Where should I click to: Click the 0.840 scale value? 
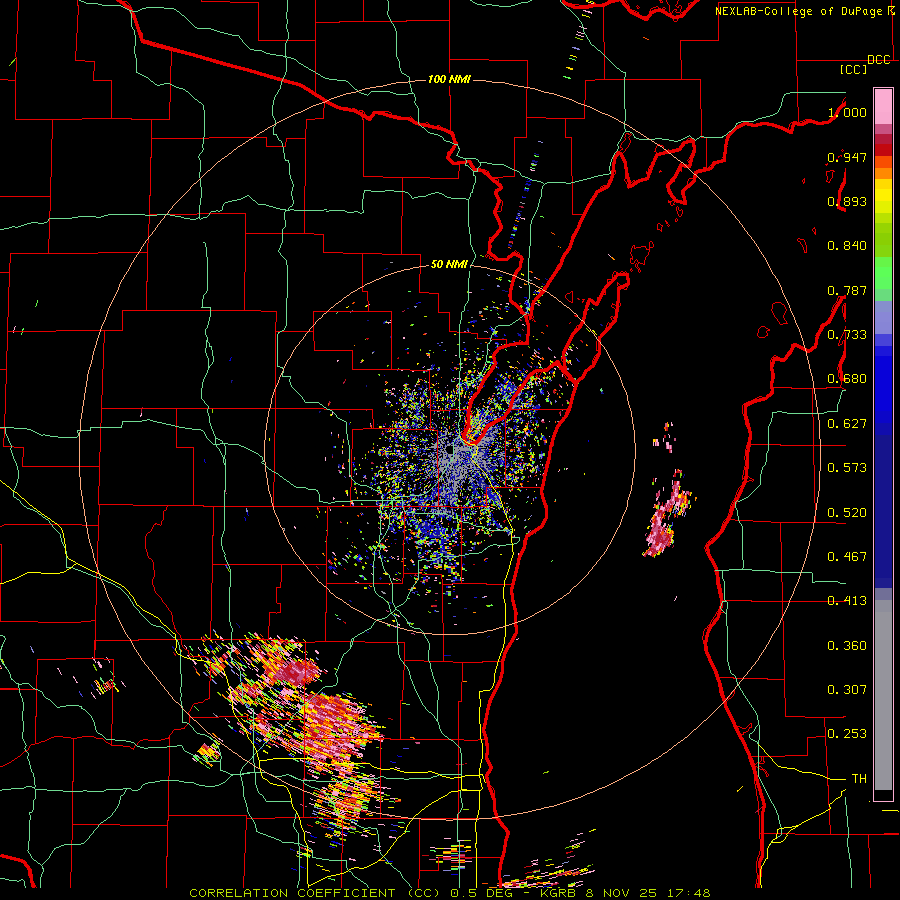847,246
